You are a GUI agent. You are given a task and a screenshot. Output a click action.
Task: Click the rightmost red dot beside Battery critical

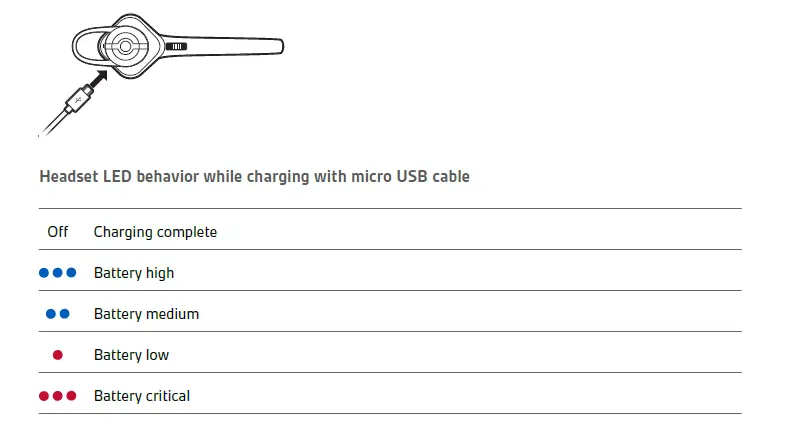tap(71, 396)
